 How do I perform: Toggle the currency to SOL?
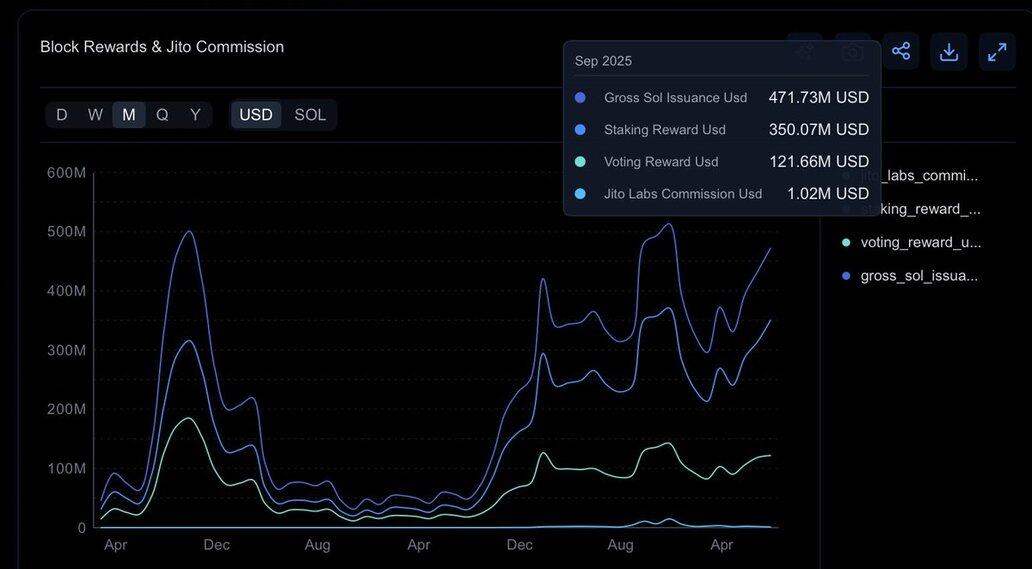(310, 115)
